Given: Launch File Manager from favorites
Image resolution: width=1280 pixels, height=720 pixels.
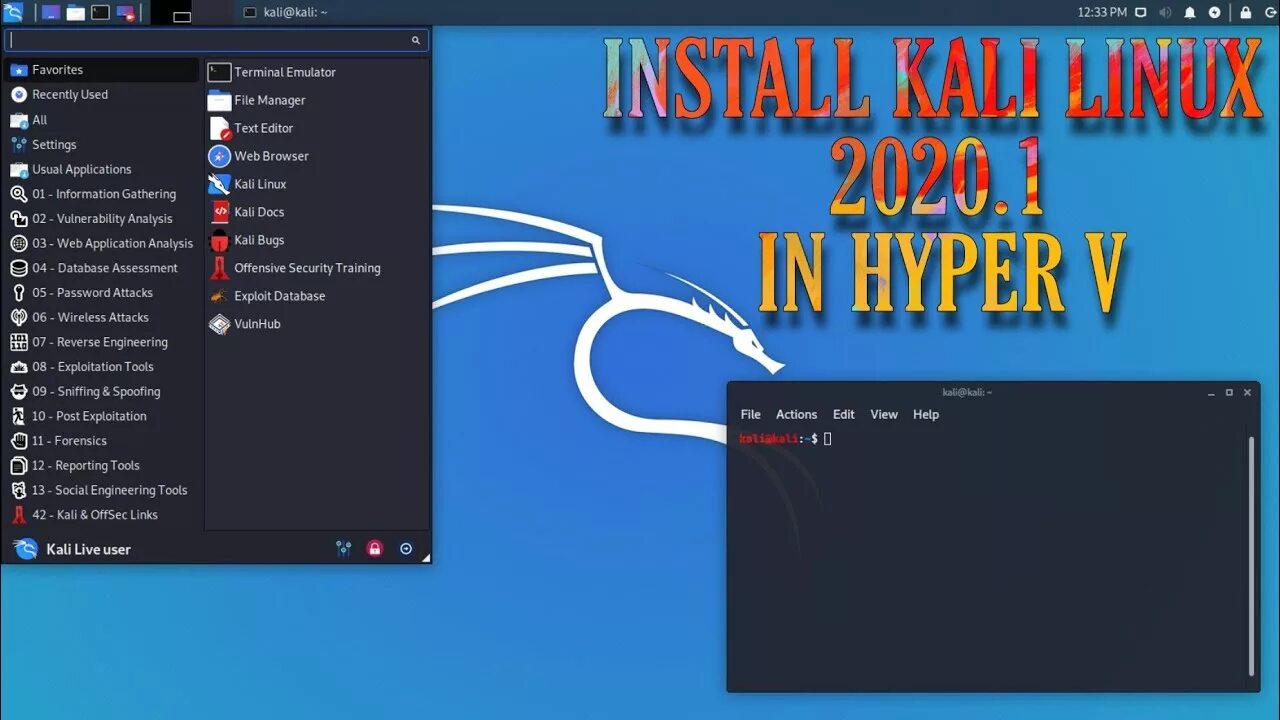Looking at the screenshot, I should click(x=317, y=100).
